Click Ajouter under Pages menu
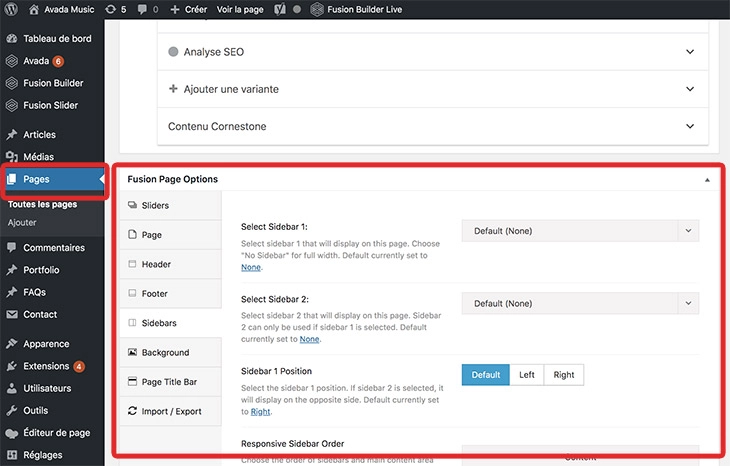 (22, 223)
